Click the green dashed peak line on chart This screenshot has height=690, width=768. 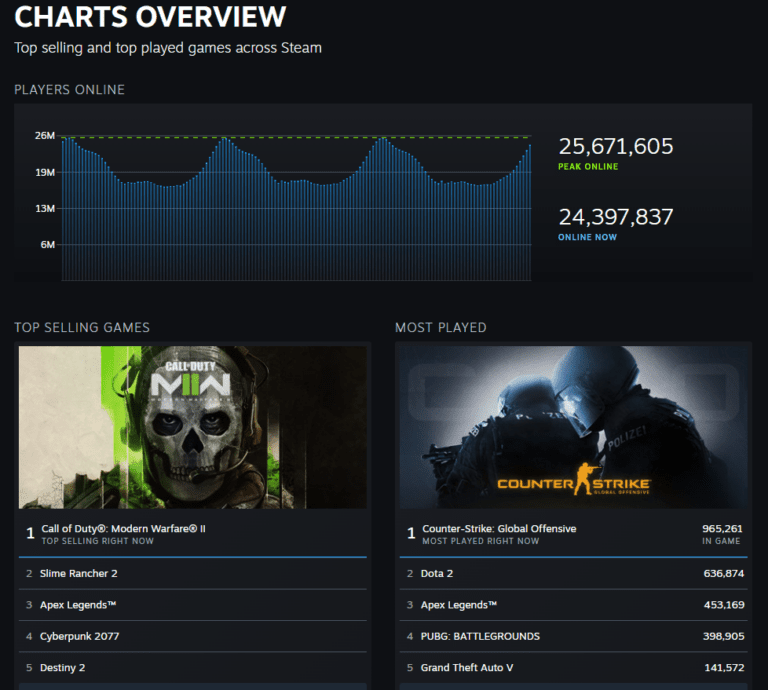(296, 138)
